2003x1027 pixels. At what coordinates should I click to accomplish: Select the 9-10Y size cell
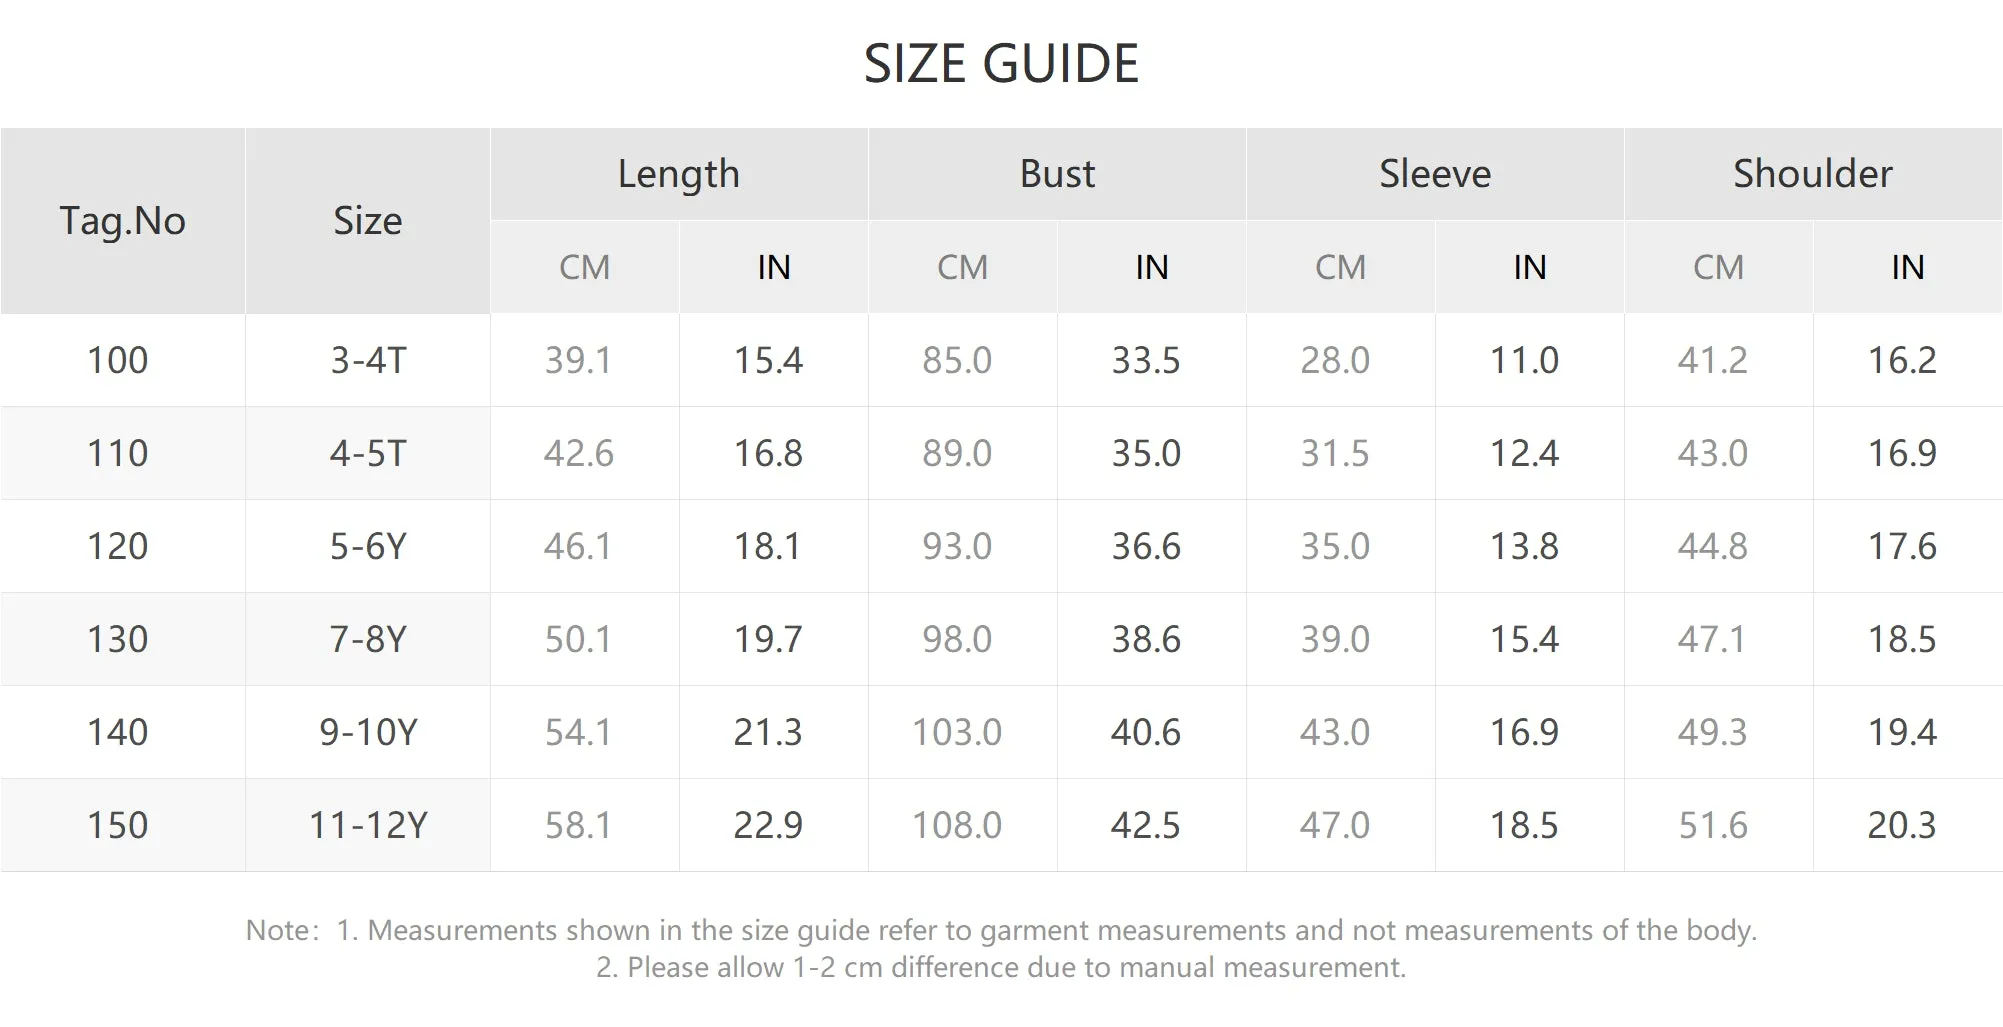tap(367, 732)
